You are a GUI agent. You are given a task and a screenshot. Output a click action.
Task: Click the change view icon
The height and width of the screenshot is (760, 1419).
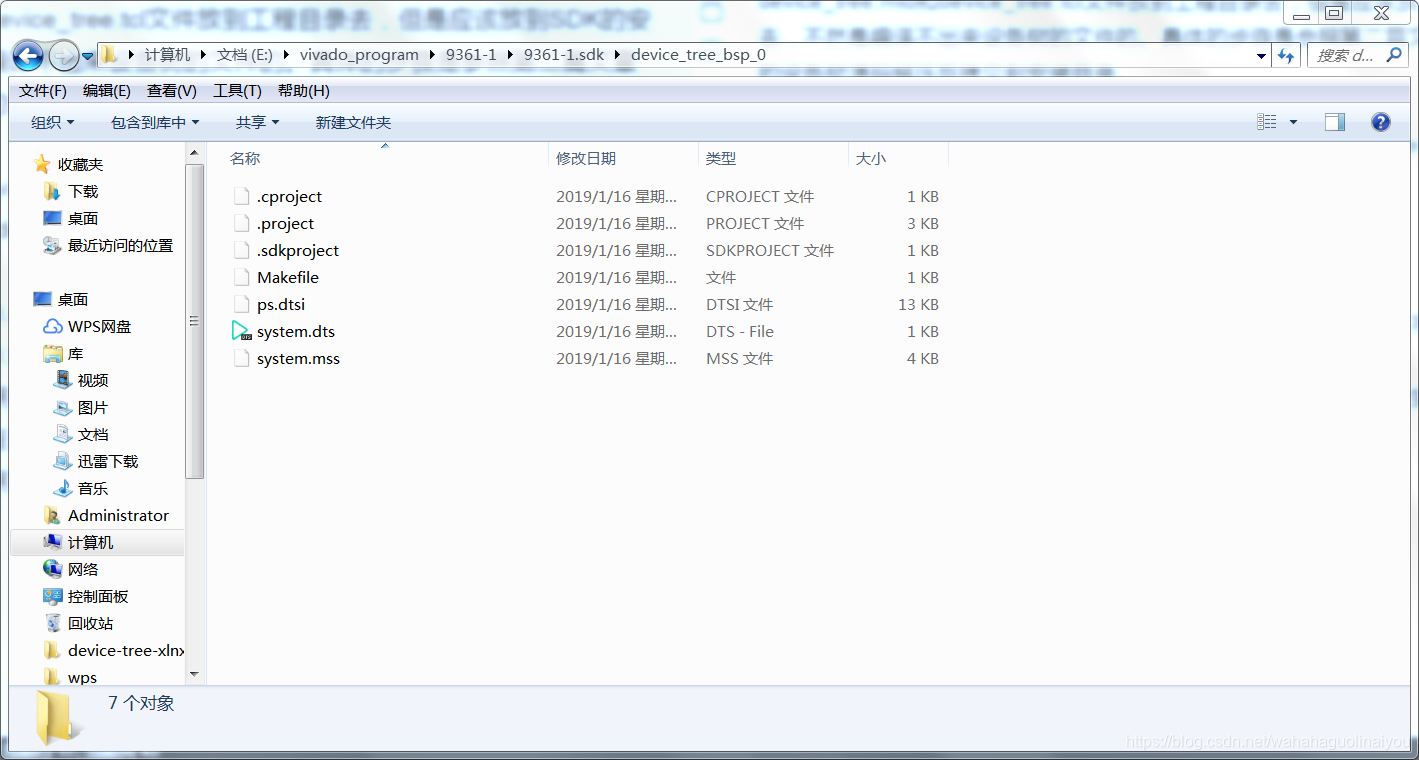[1267, 122]
